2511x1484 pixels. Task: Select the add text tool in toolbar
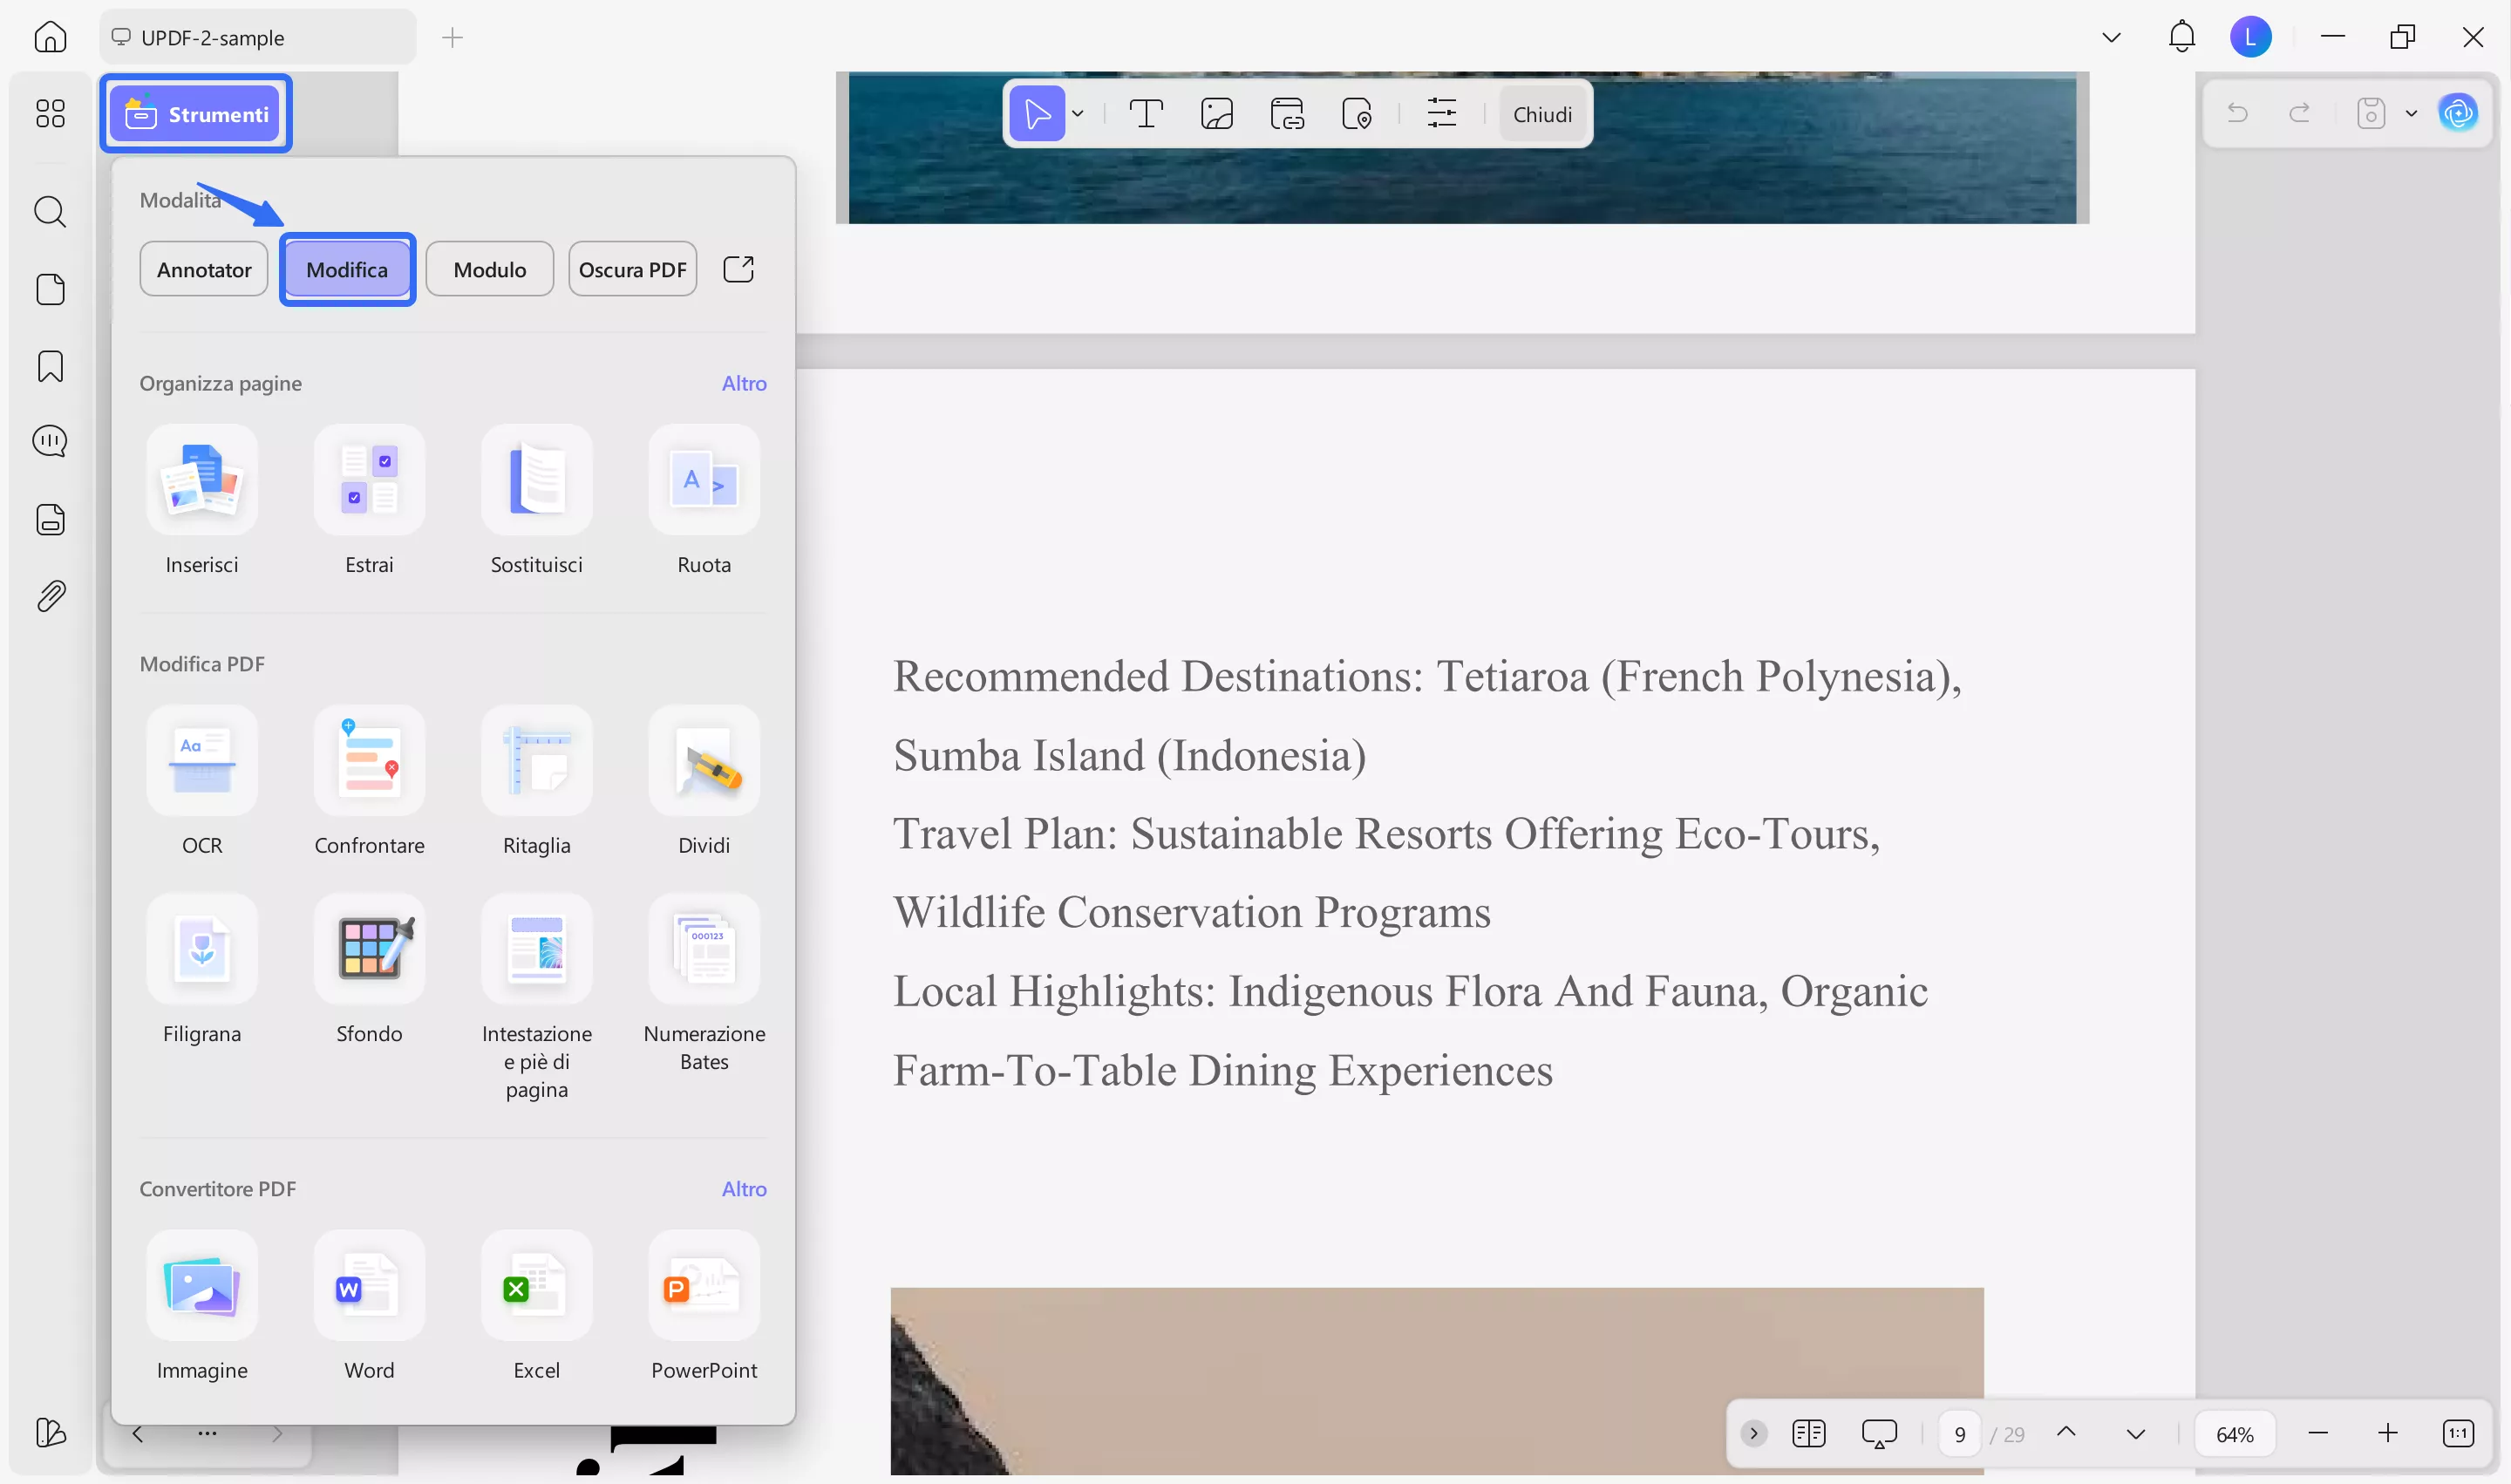pos(1146,114)
